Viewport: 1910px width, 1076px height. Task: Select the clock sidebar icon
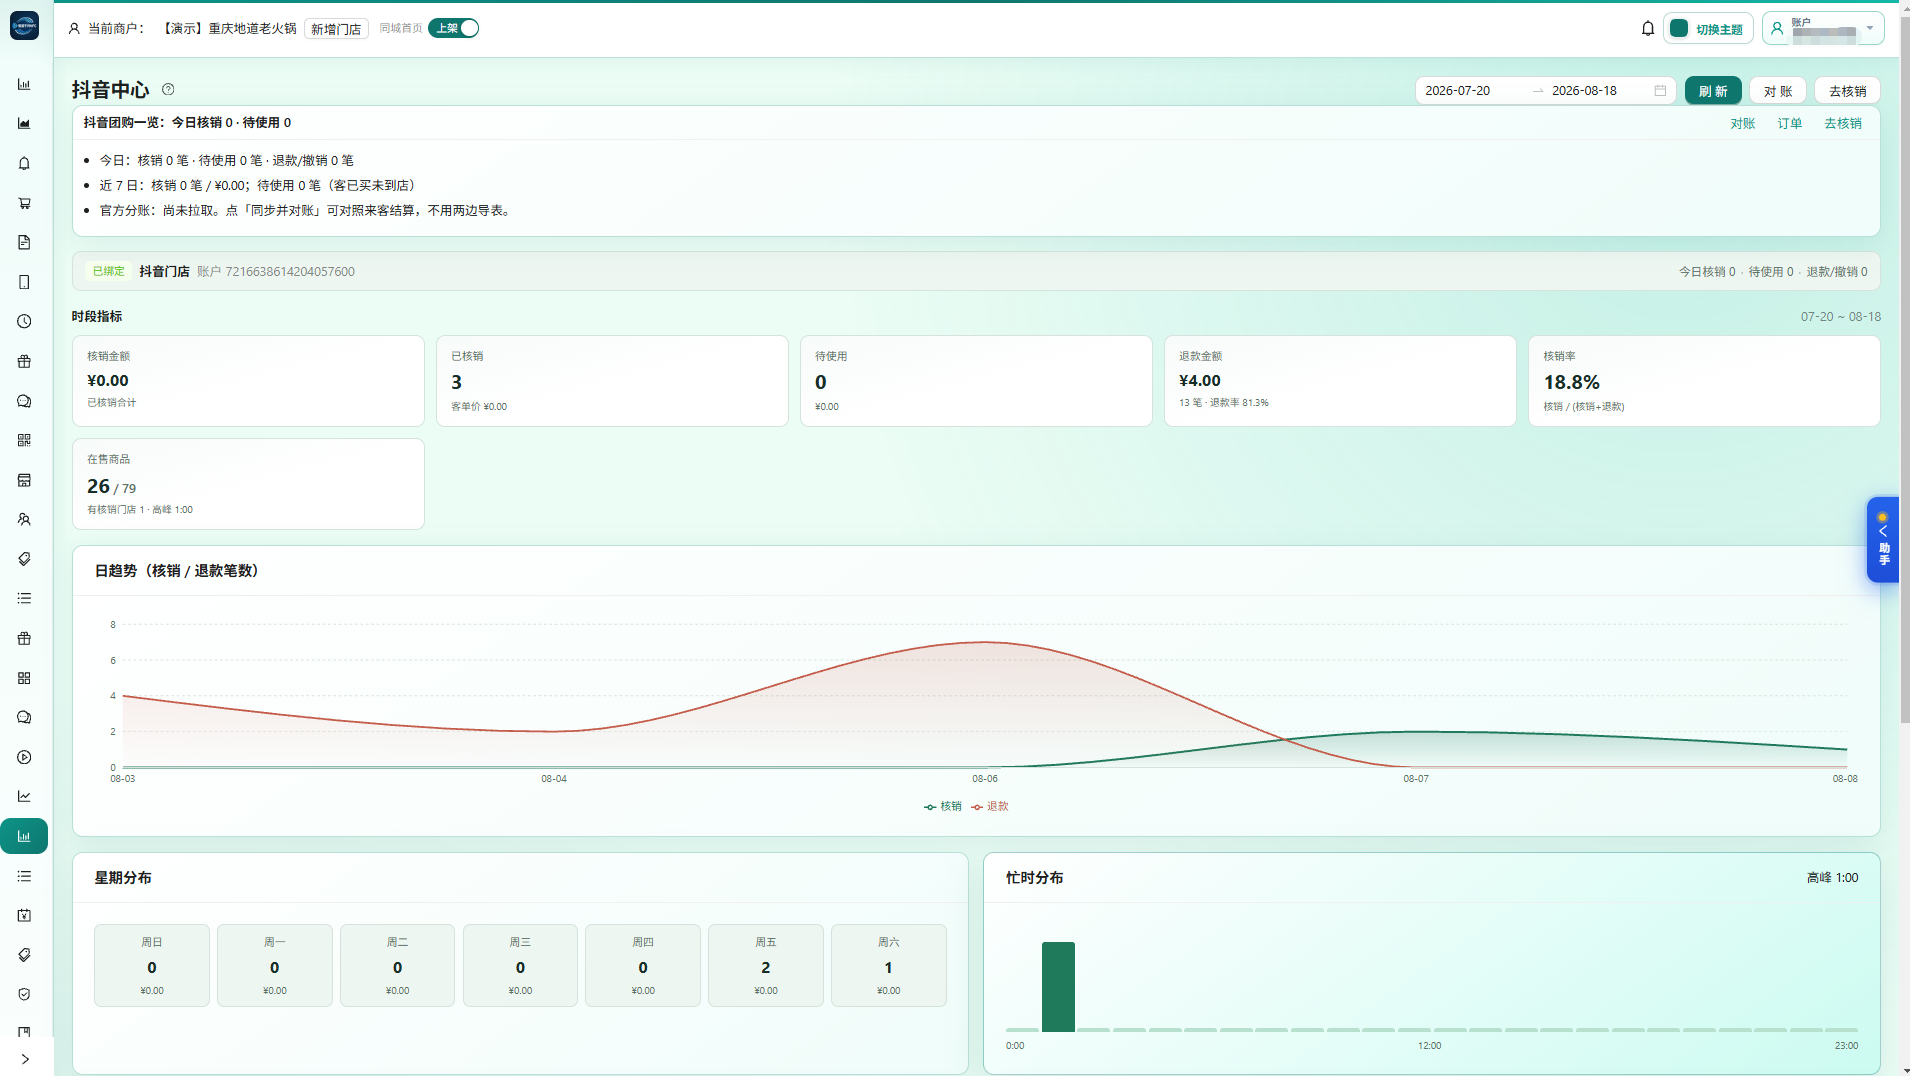coord(24,322)
